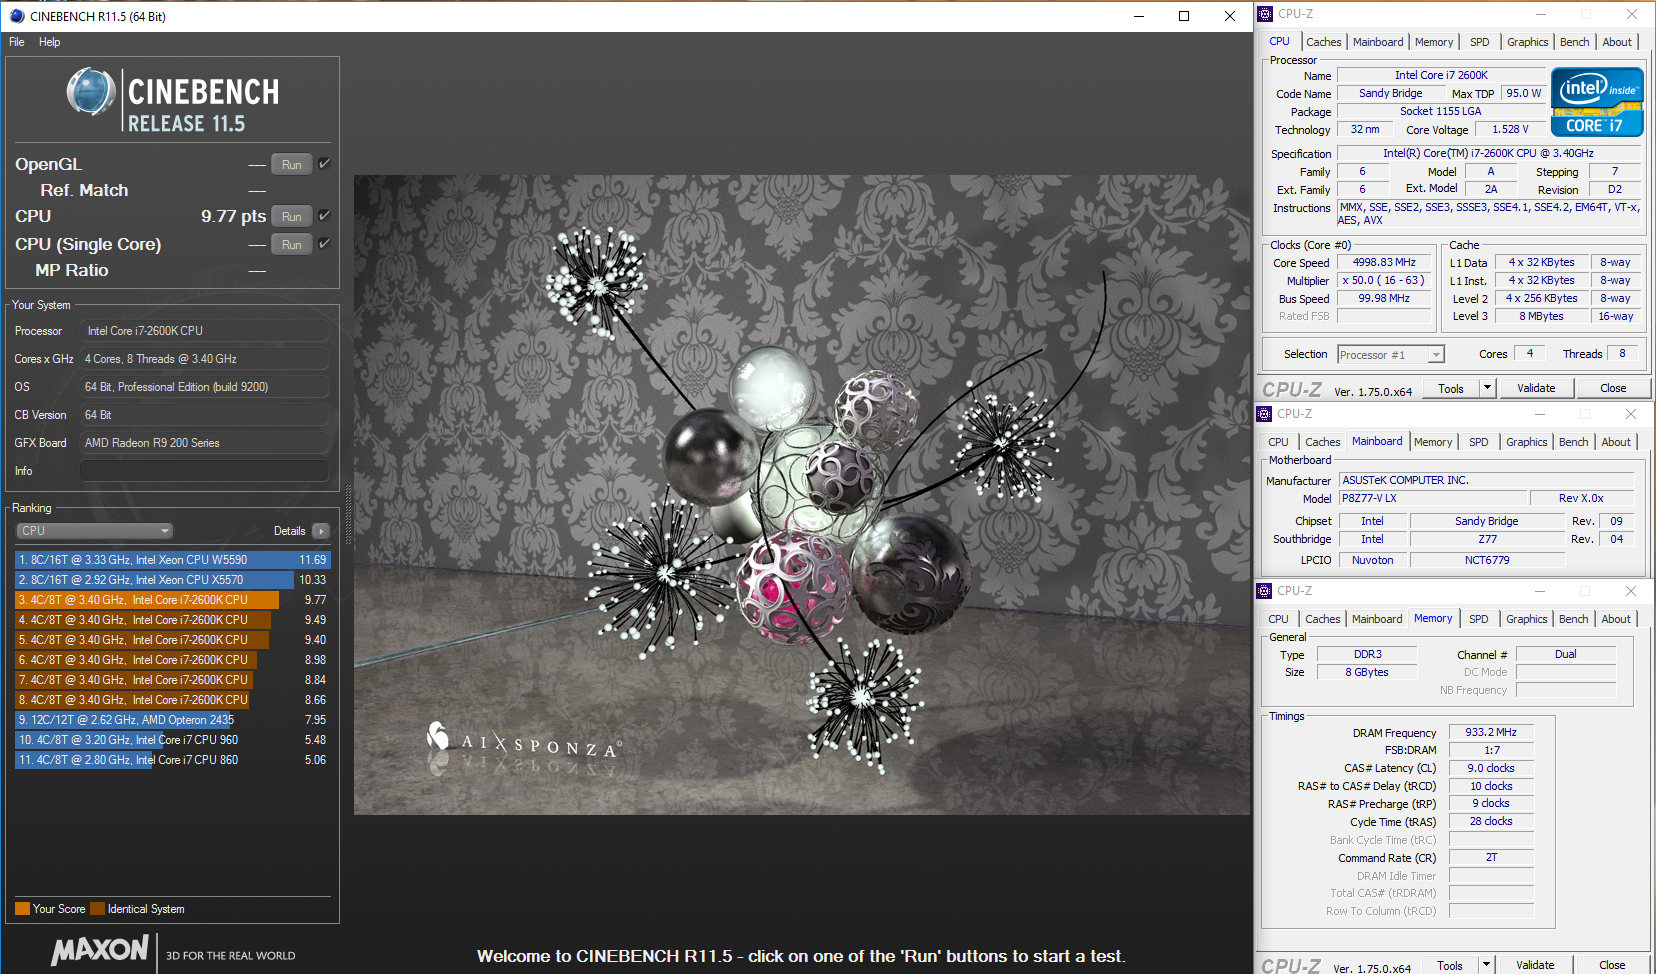Click the Cinebench sphere logo

click(x=91, y=93)
